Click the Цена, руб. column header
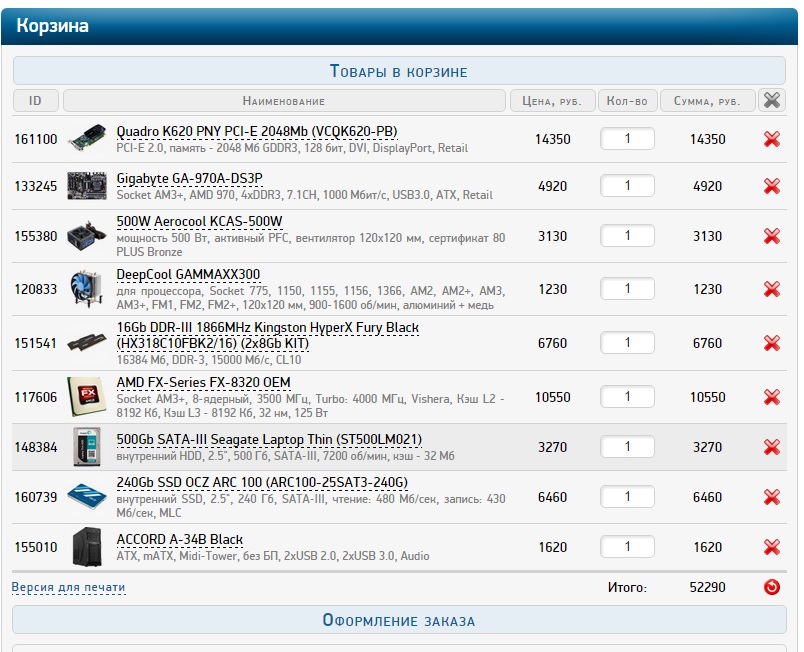 (552, 100)
